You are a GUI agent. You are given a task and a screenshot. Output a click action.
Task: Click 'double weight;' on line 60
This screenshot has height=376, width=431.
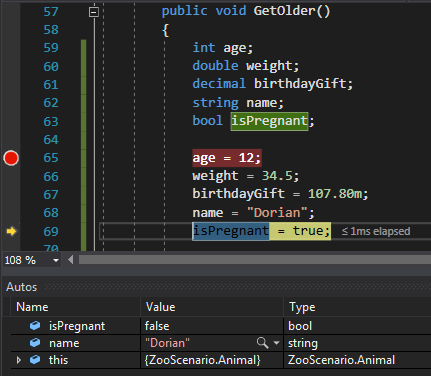pyautogui.click(x=246, y=66)
